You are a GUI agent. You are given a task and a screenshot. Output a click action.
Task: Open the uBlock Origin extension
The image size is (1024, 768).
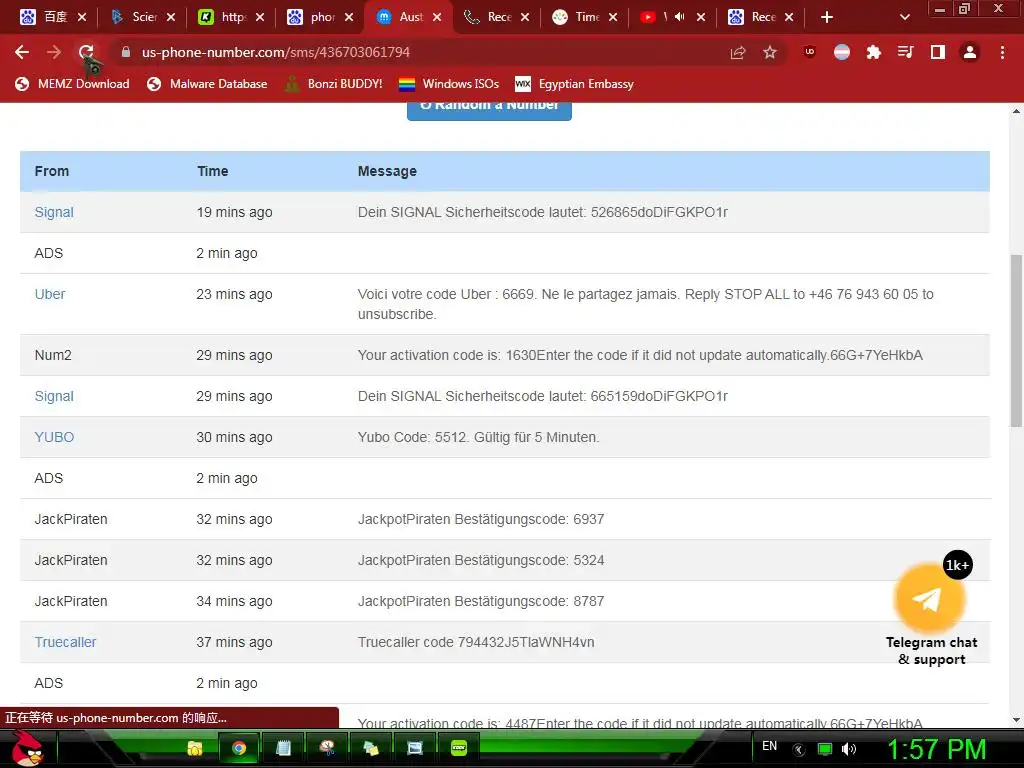pyautogui.click(x=810, y=52)
